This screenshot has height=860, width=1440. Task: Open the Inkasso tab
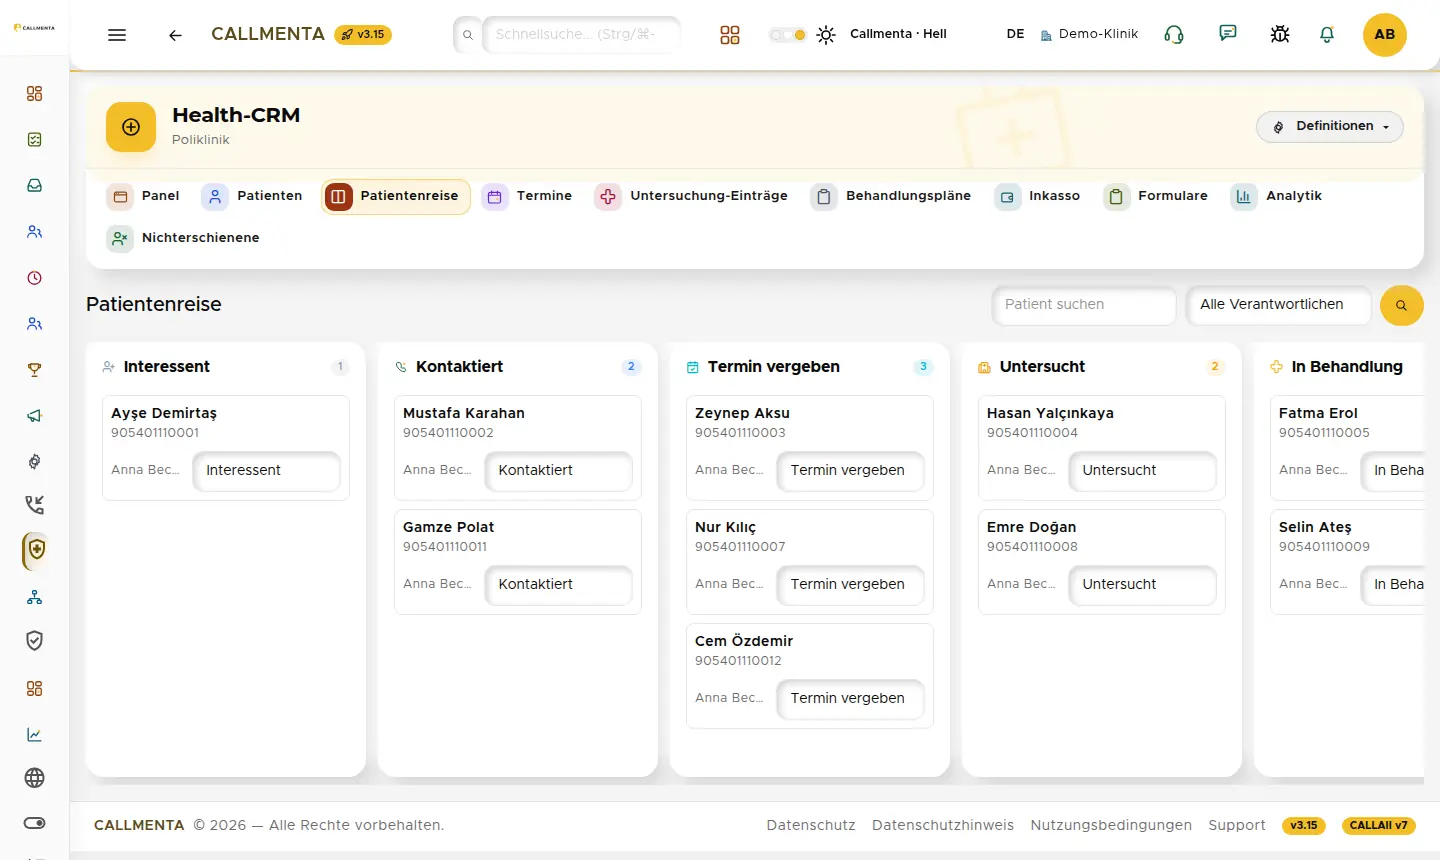(1038, 196)
